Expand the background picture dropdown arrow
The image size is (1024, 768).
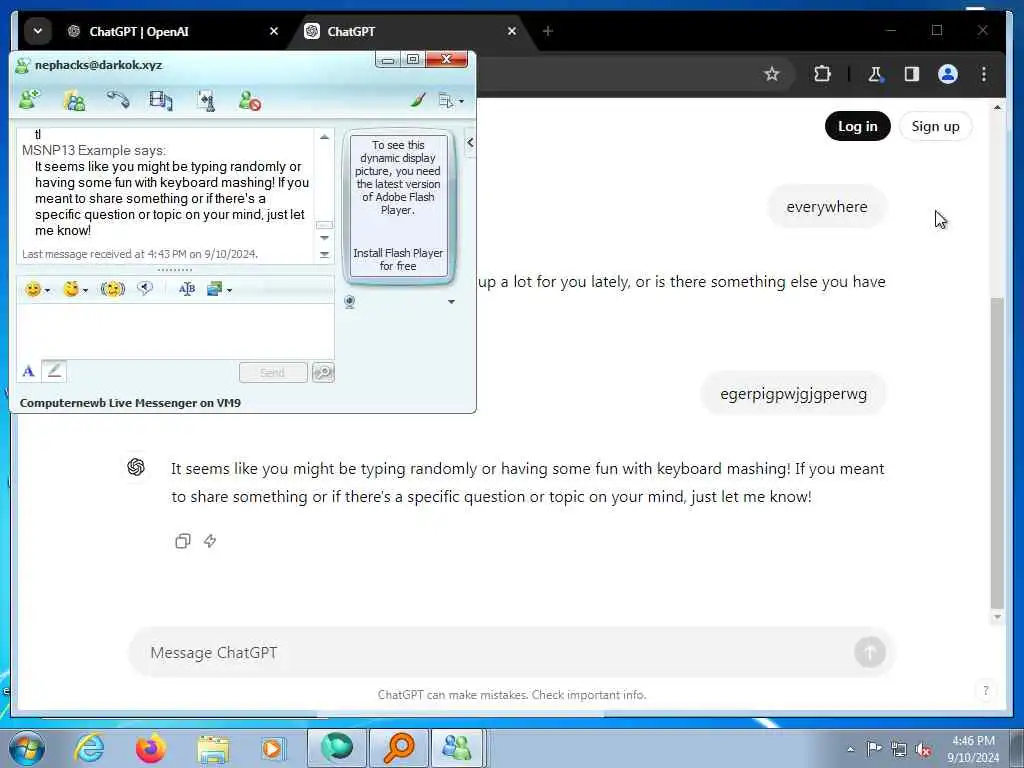click(229, 290)
